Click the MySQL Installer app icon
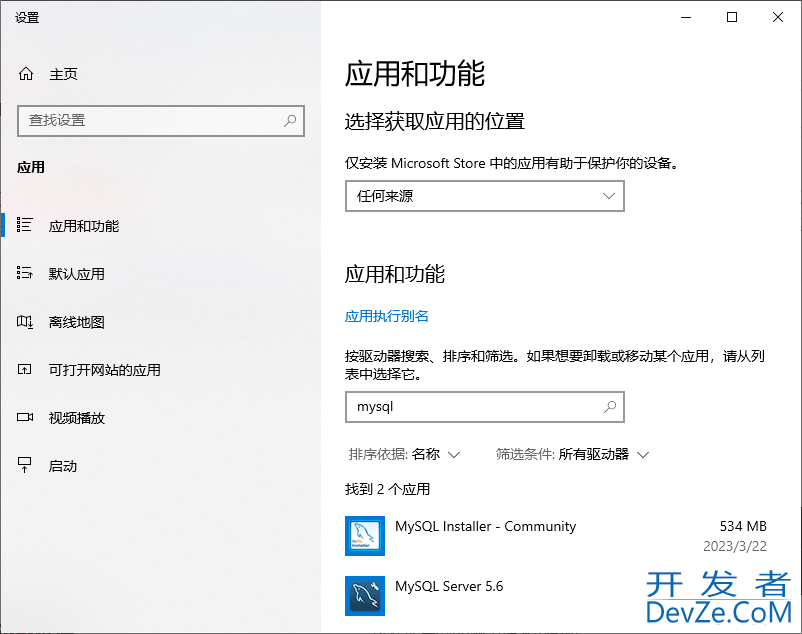802x634 pixels. click(365, 536)
